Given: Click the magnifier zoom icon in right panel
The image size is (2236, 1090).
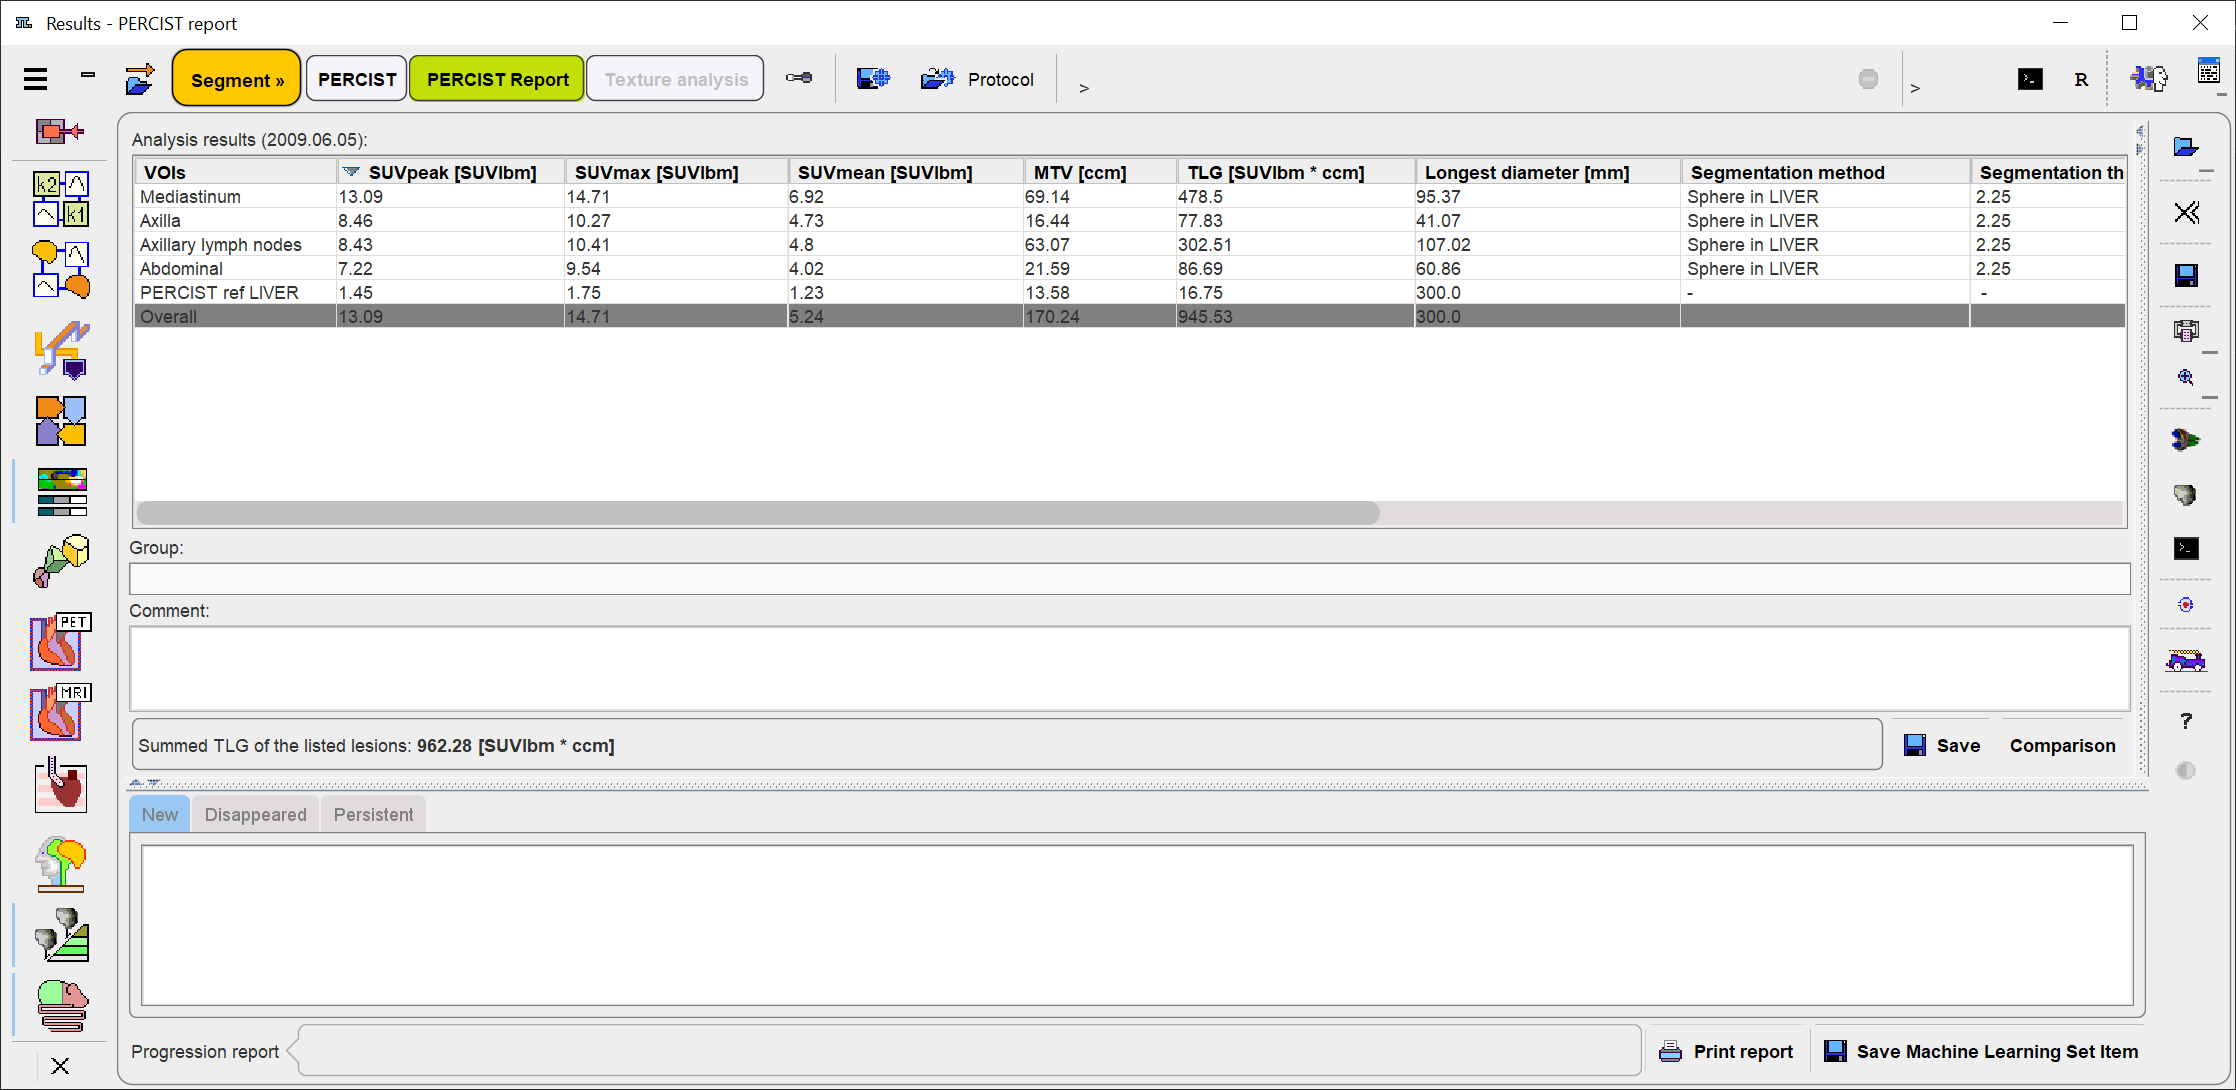Looking at the screenshot, I should 2186,377.
